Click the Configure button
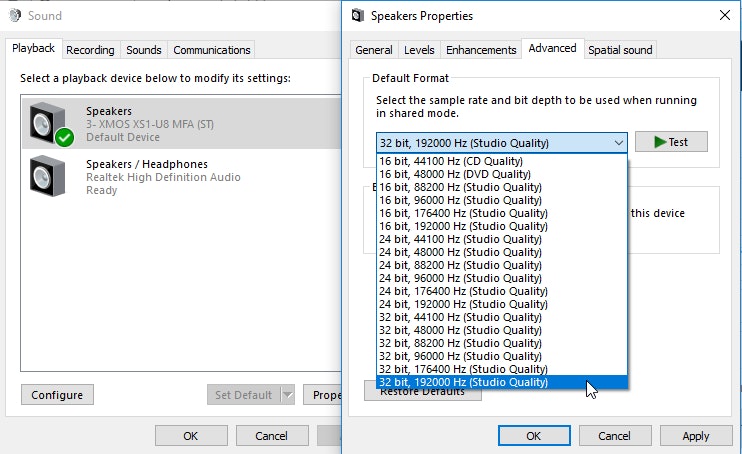 [x=57, y=395]
